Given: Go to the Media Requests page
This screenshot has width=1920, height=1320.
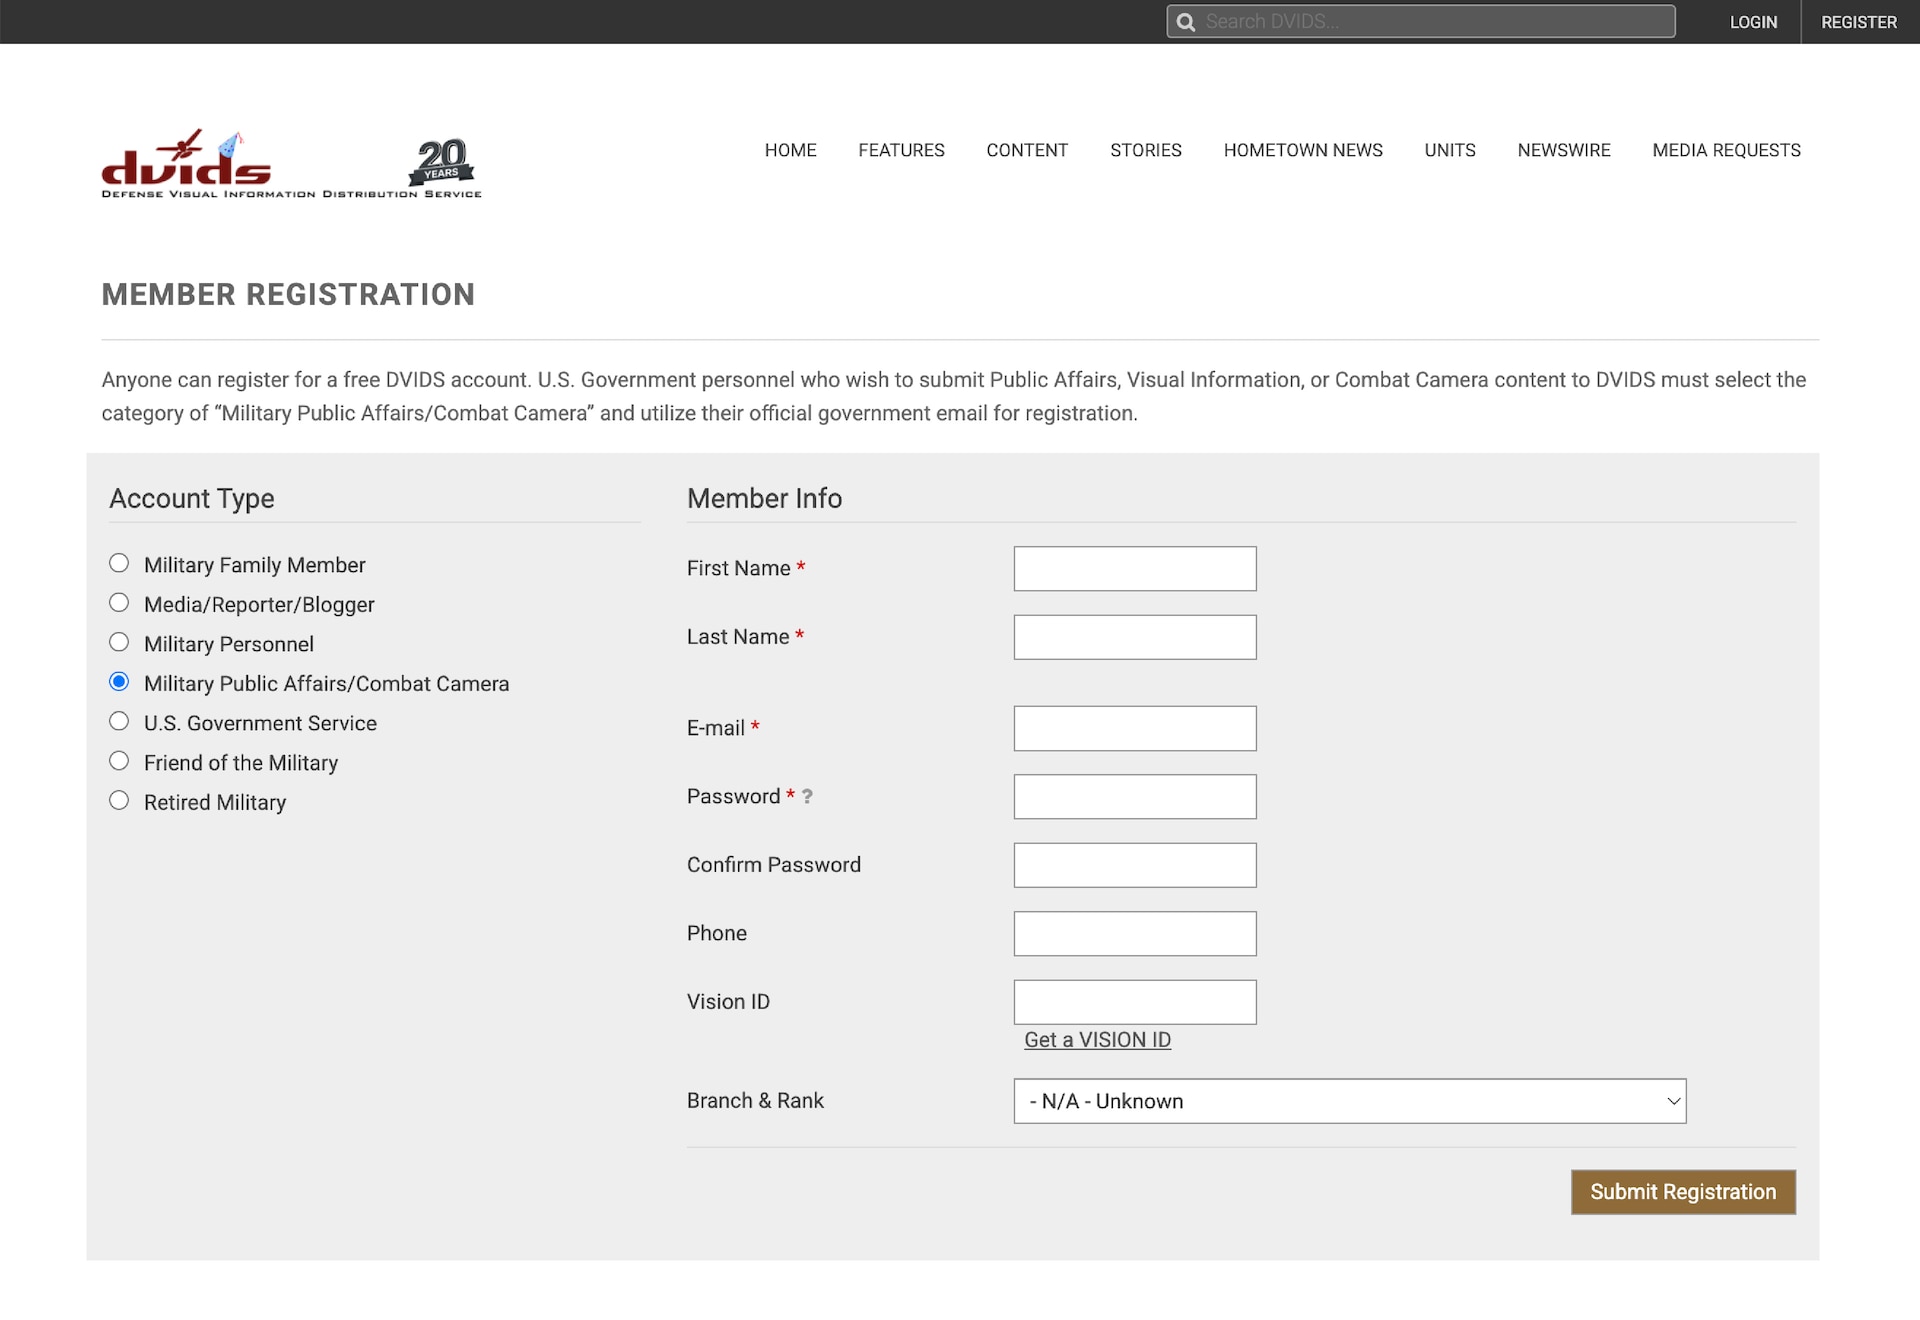Looking at the screenshot, I should click(1725, 150).
